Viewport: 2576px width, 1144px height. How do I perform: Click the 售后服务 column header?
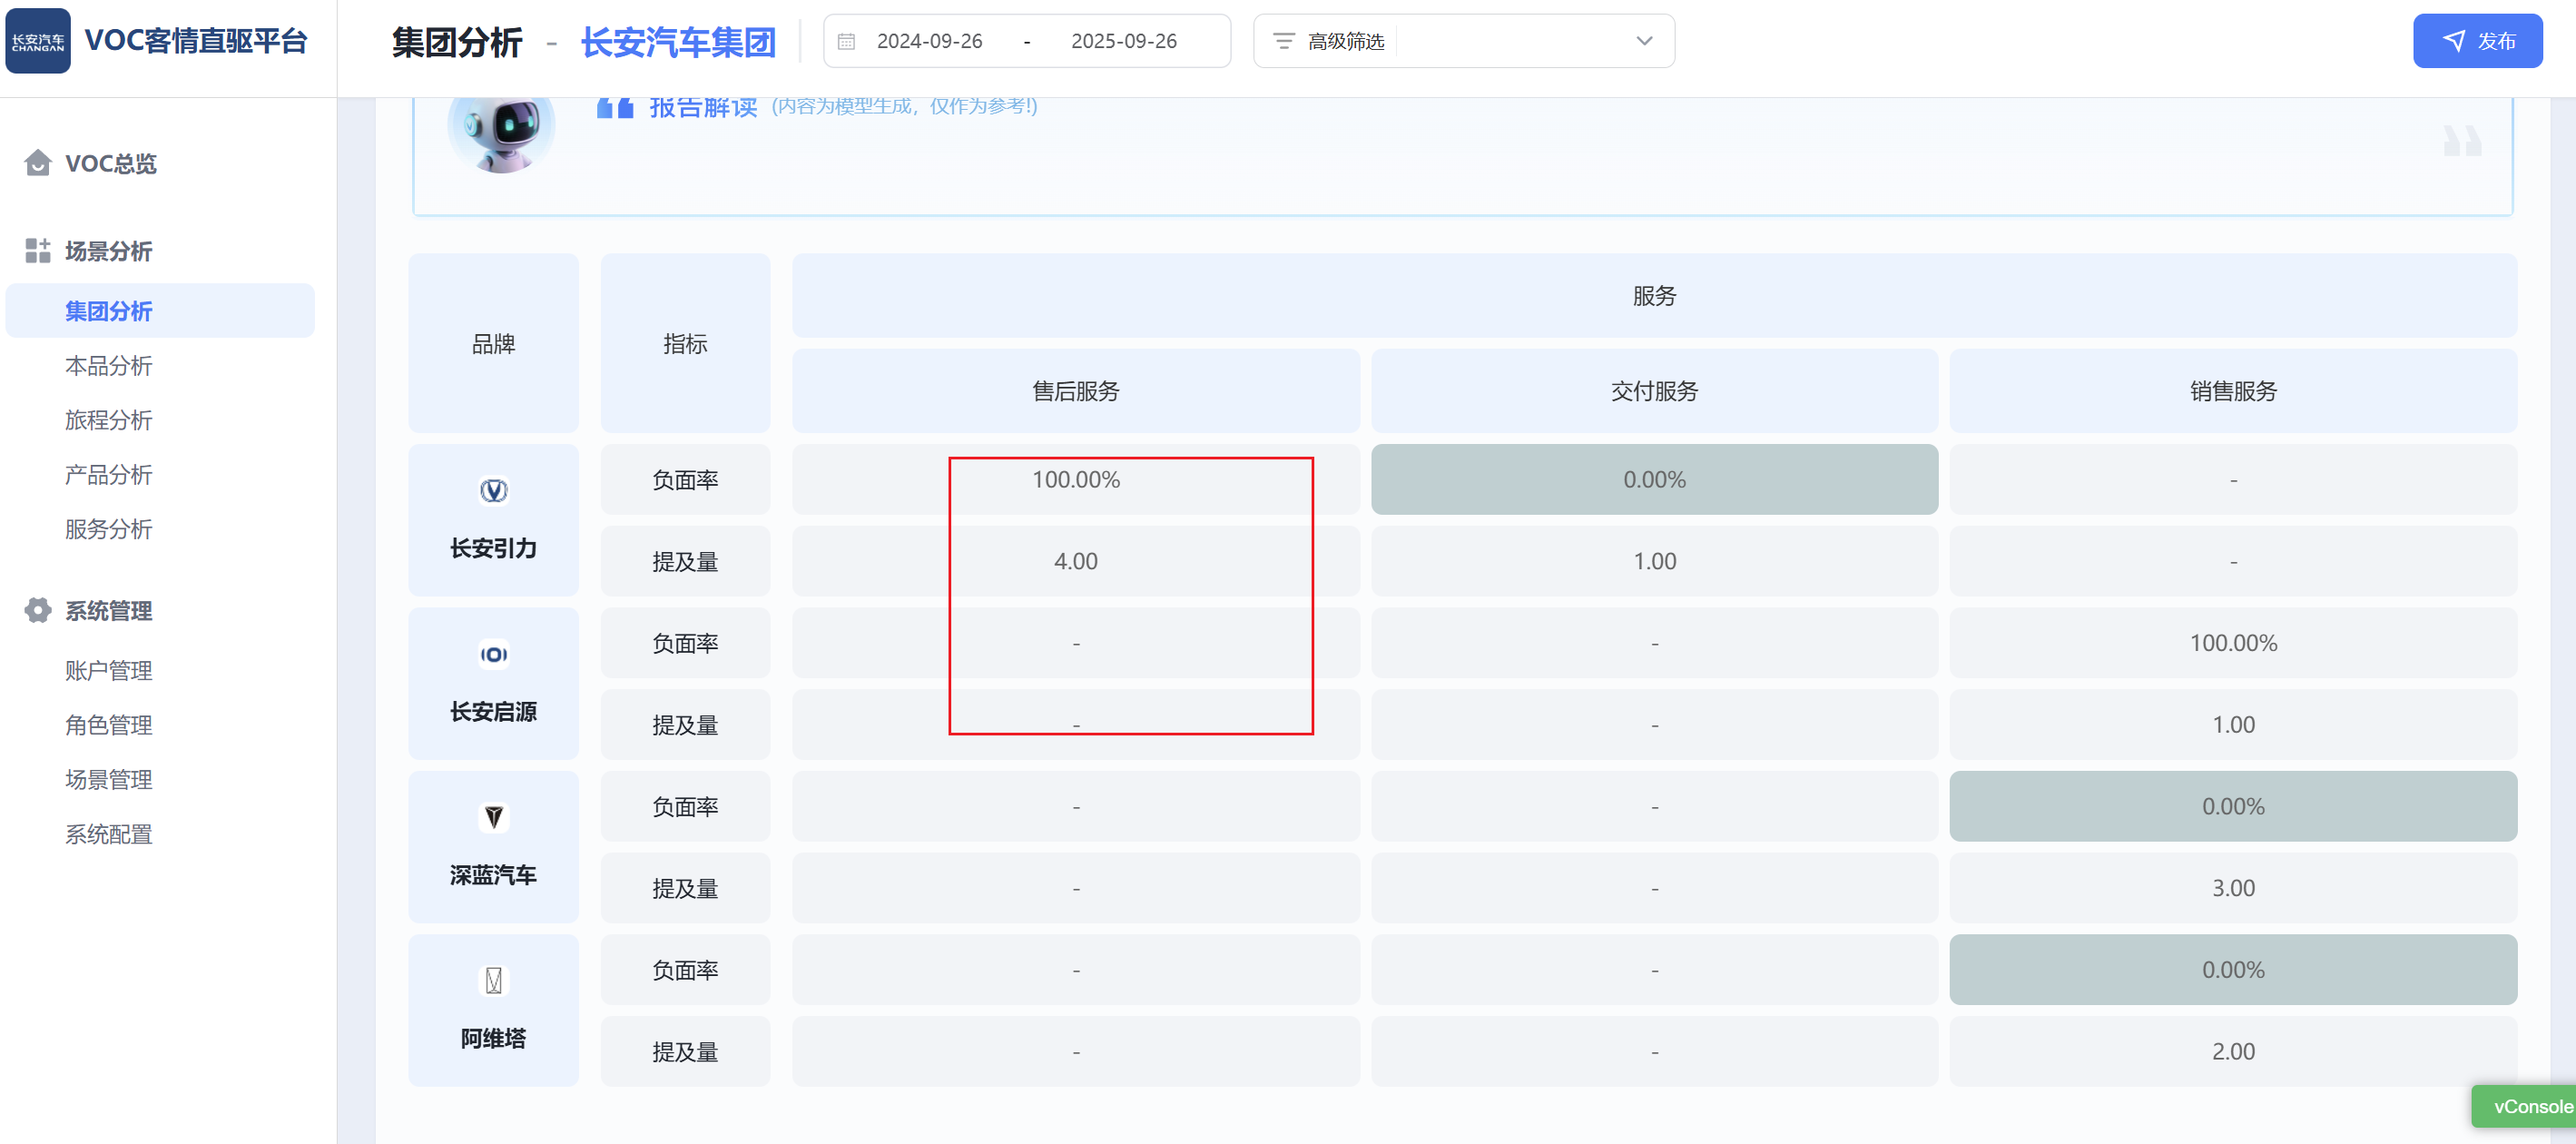(x=1075, y=391)
